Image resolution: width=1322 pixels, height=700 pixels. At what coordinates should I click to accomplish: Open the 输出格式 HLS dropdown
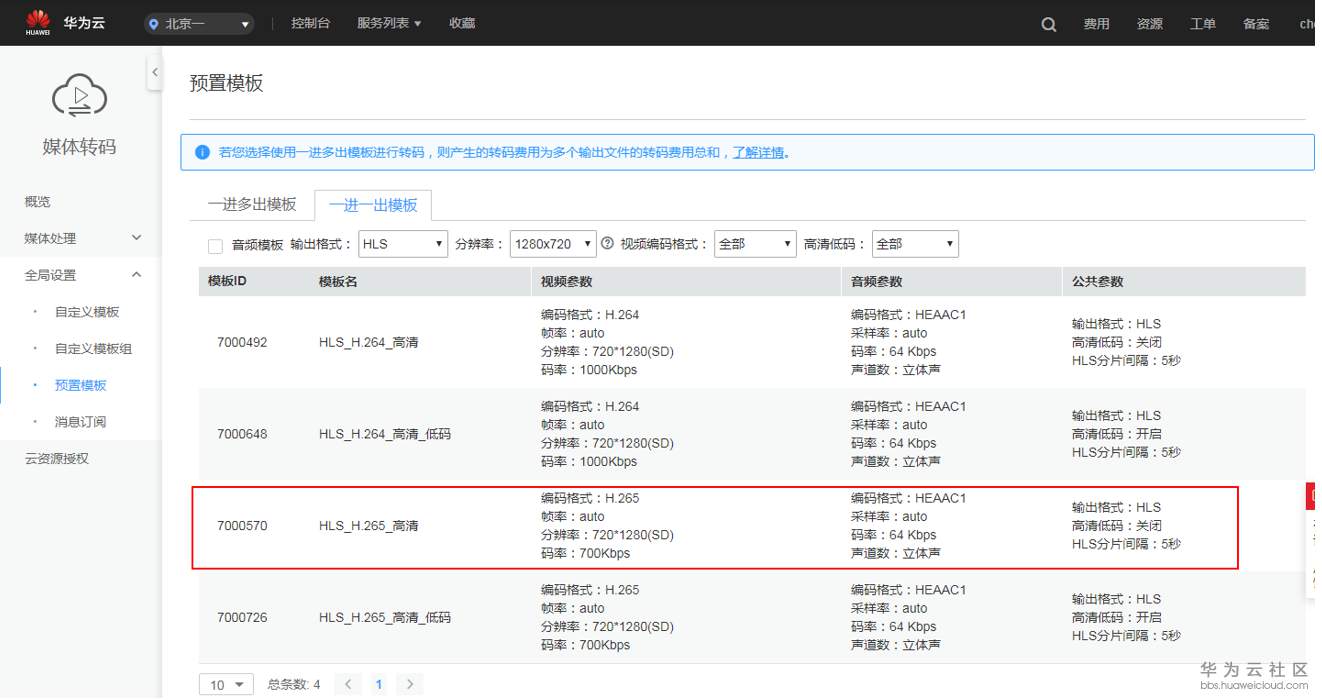402,243
